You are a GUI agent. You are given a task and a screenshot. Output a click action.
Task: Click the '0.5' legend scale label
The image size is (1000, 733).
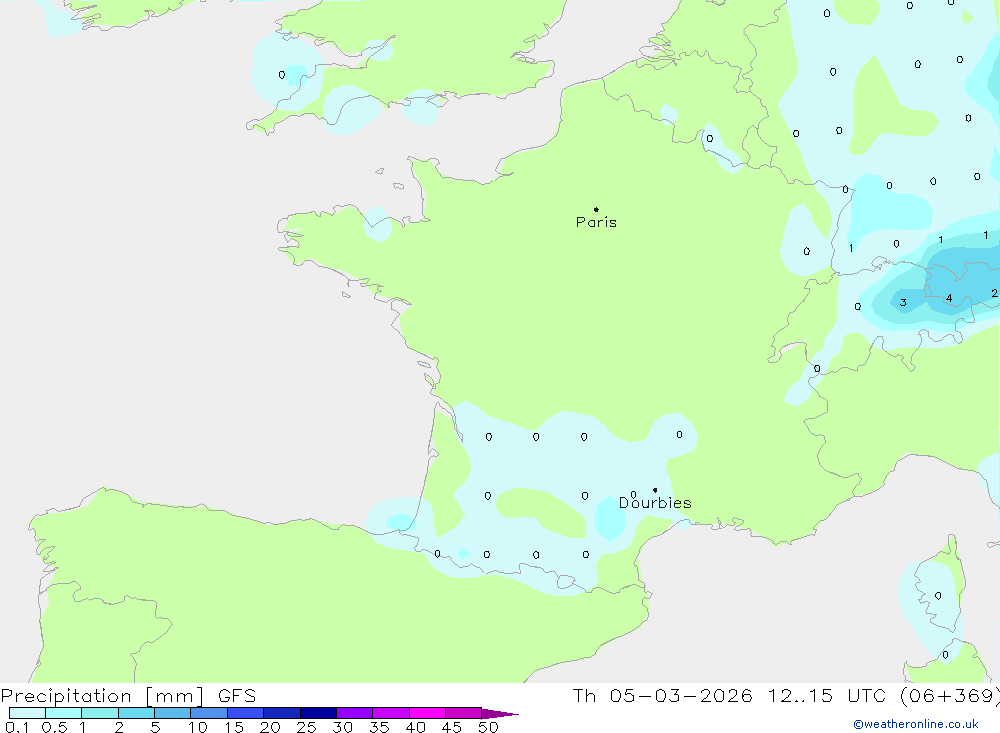[x=54, y=727]
